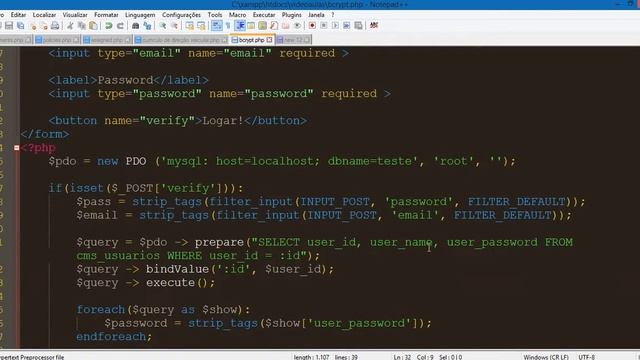Open the Localizar menu
This screenshot has height=360, width=640.
pyautogui.click(x=44, y=15)
